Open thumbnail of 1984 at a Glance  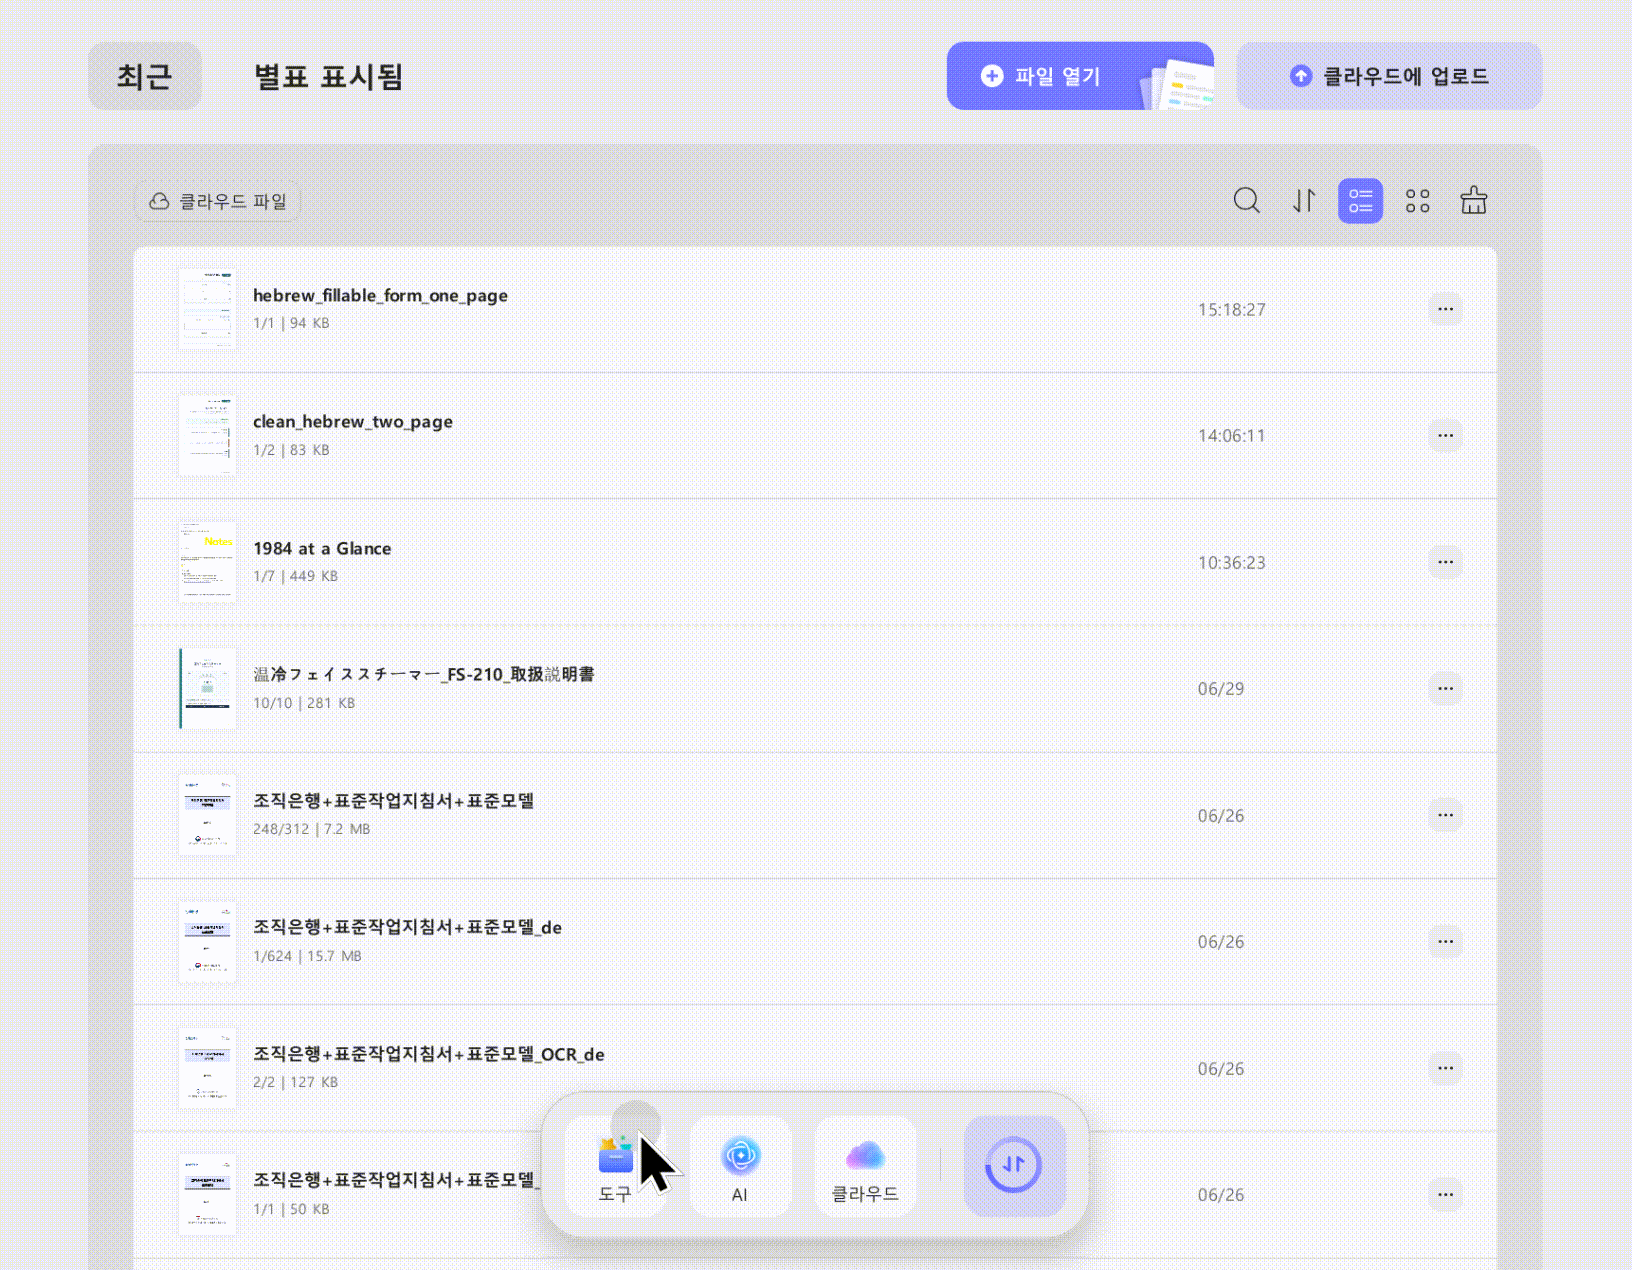208,562
